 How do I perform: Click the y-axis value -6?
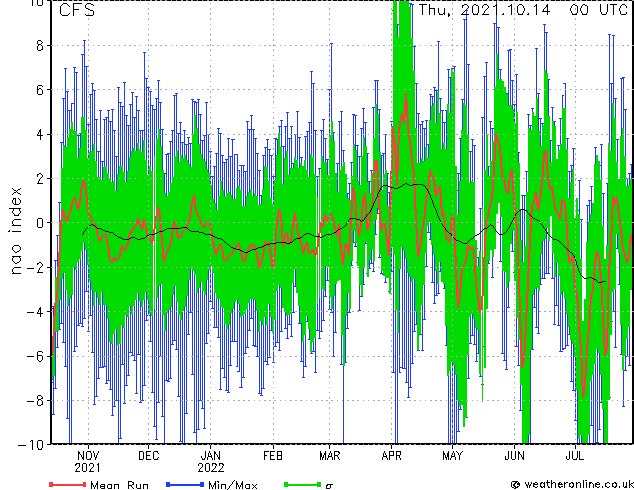tap(35, 356)
